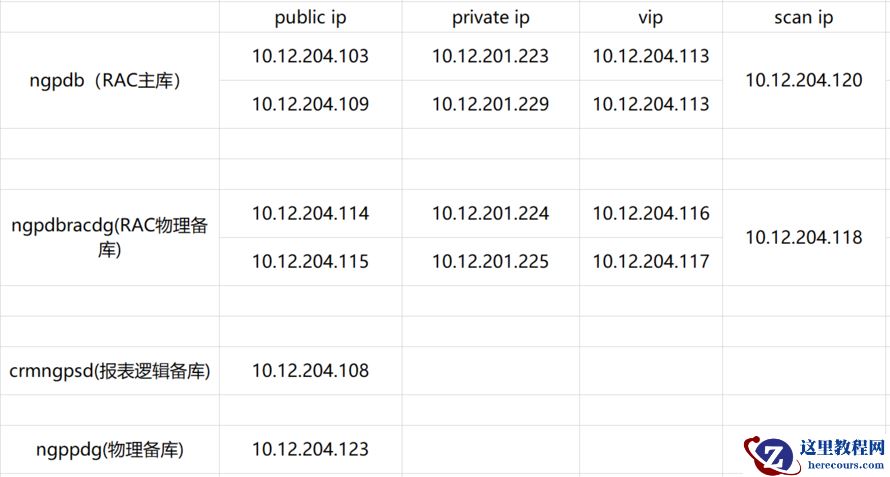Select scan ip cell 10.12.204.118
The width and height of the screenshot is (890, 477).
pyautogui.click(x=804, y=238)
